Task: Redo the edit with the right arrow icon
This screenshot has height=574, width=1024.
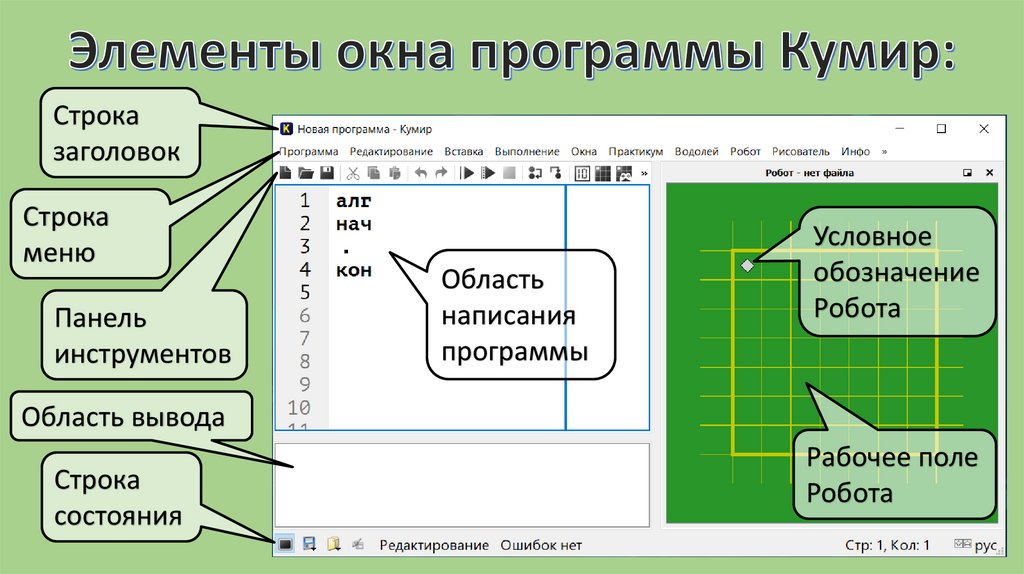Action: [x=441, y=173]
